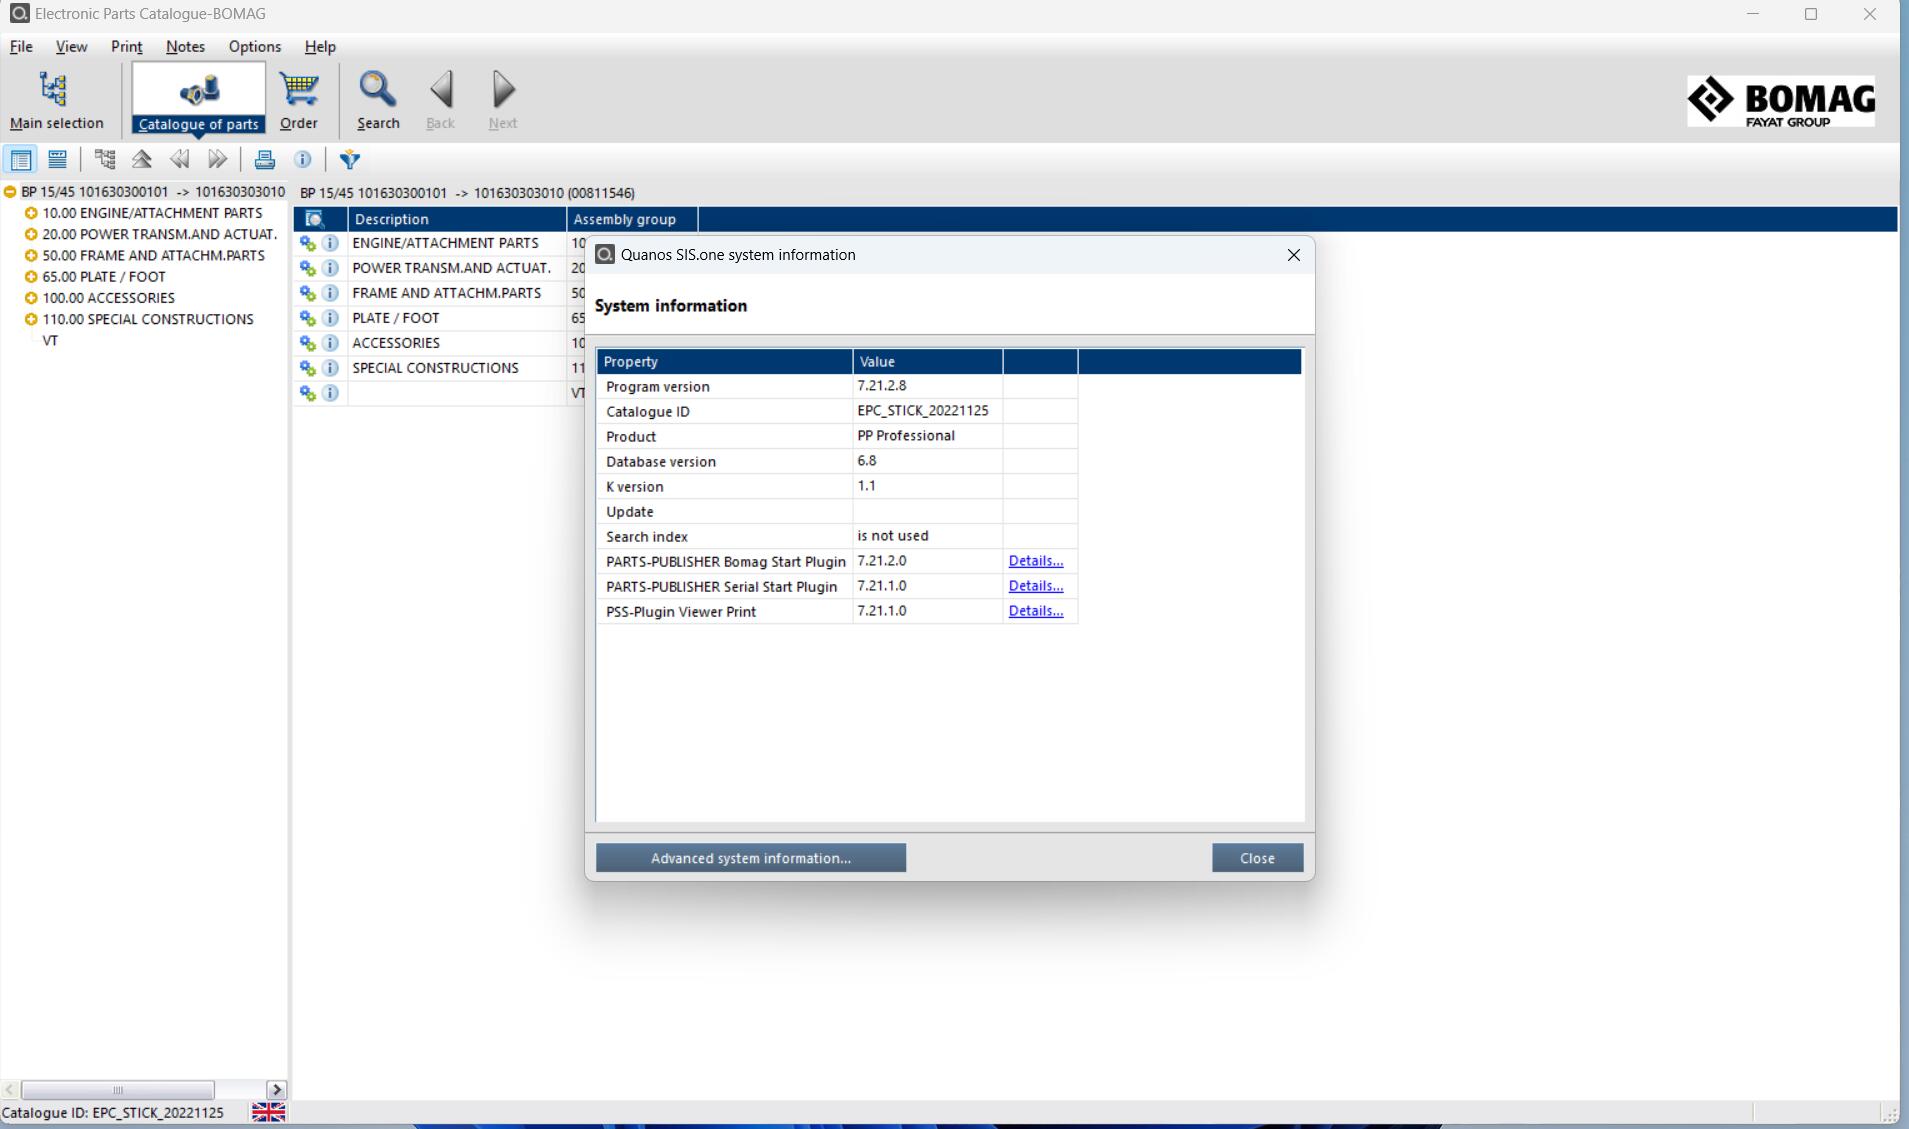The image size is (1909, 1129).
Task: Click the tree panel horizontal scrollbar thumb
Action: (x=118, y=1090)
